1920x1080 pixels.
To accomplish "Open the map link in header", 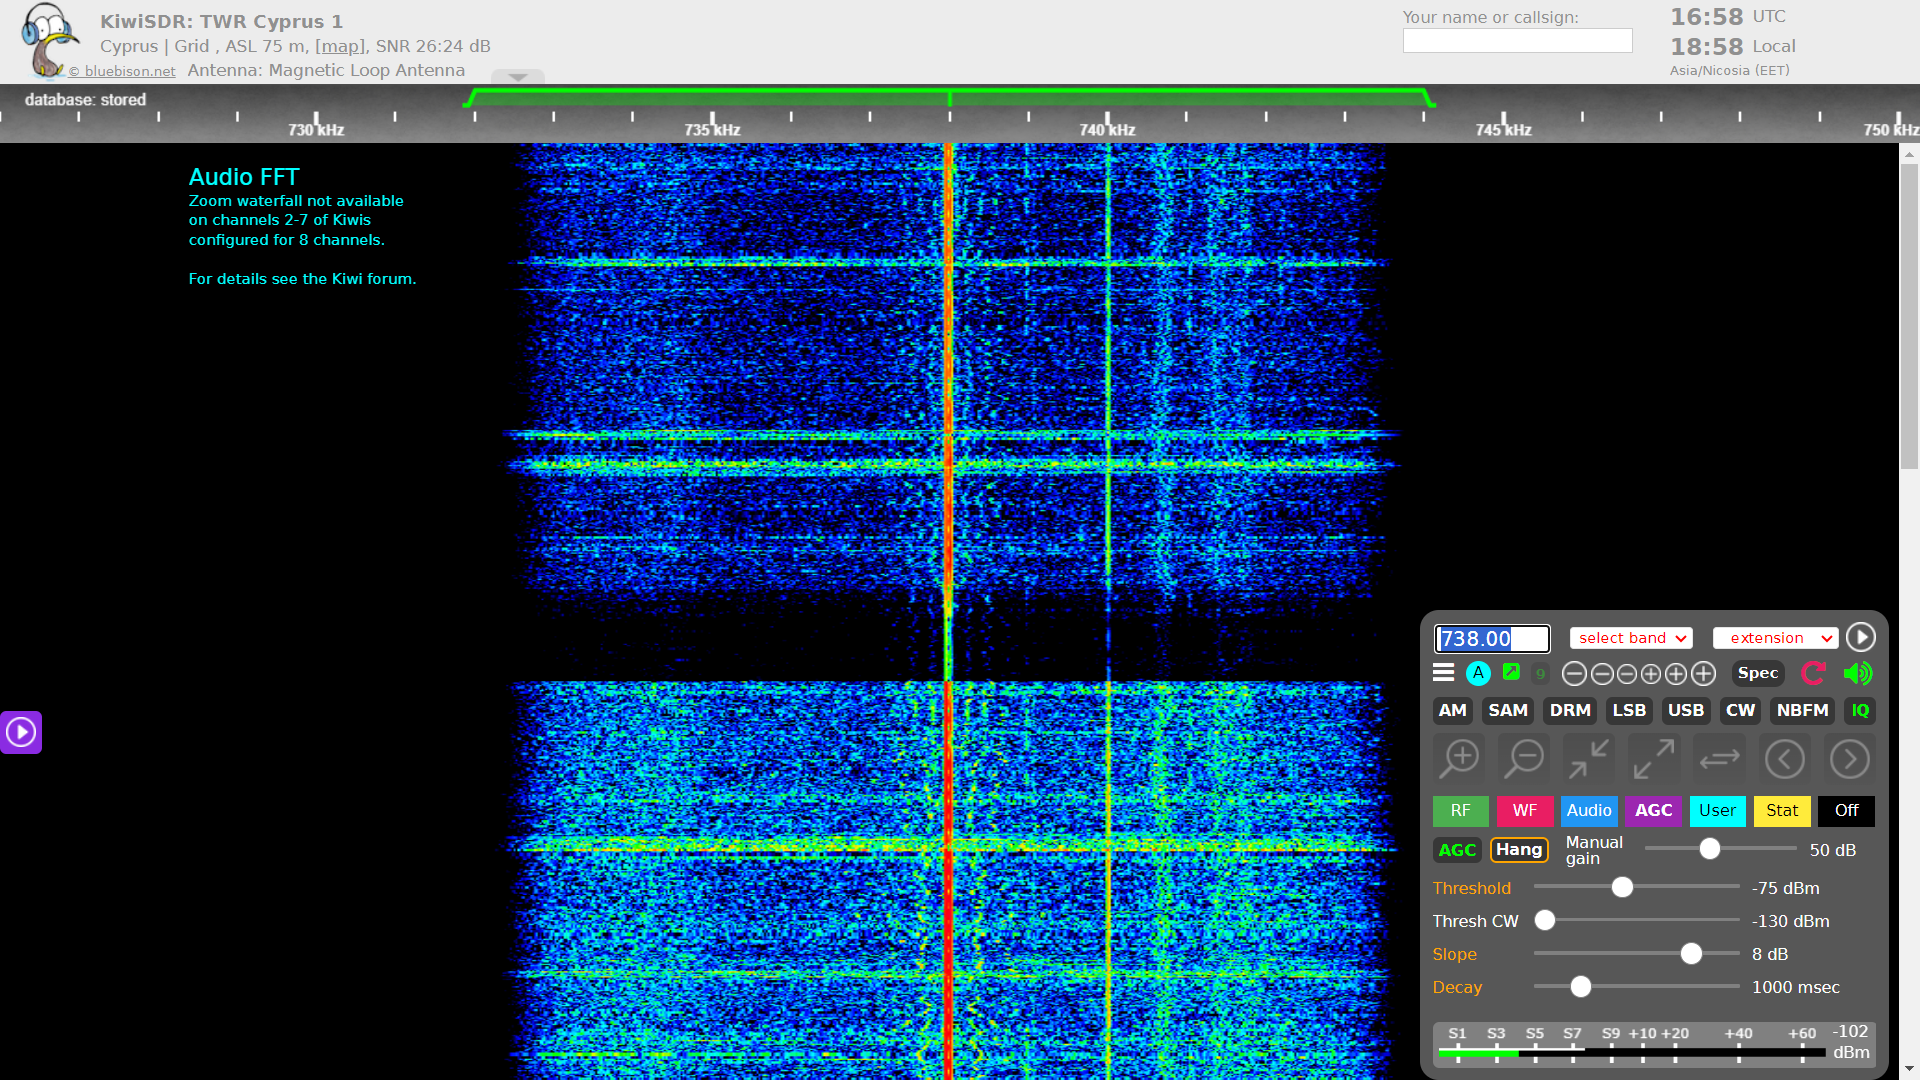I will tap(339, 46).
